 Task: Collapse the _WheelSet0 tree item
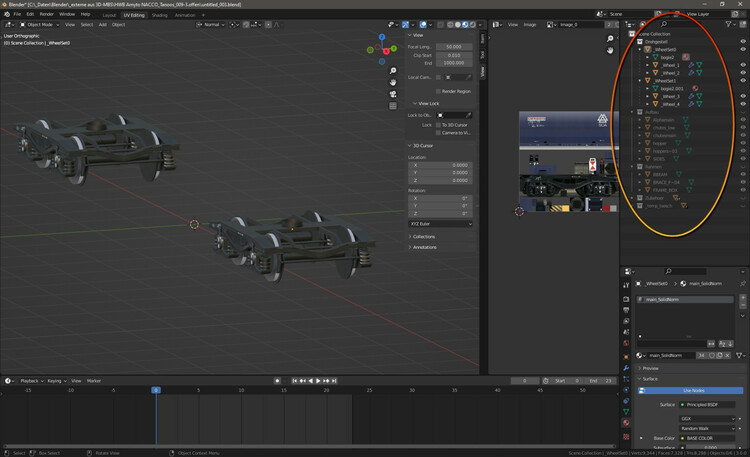pyautogui.click(x=640, y=49)
